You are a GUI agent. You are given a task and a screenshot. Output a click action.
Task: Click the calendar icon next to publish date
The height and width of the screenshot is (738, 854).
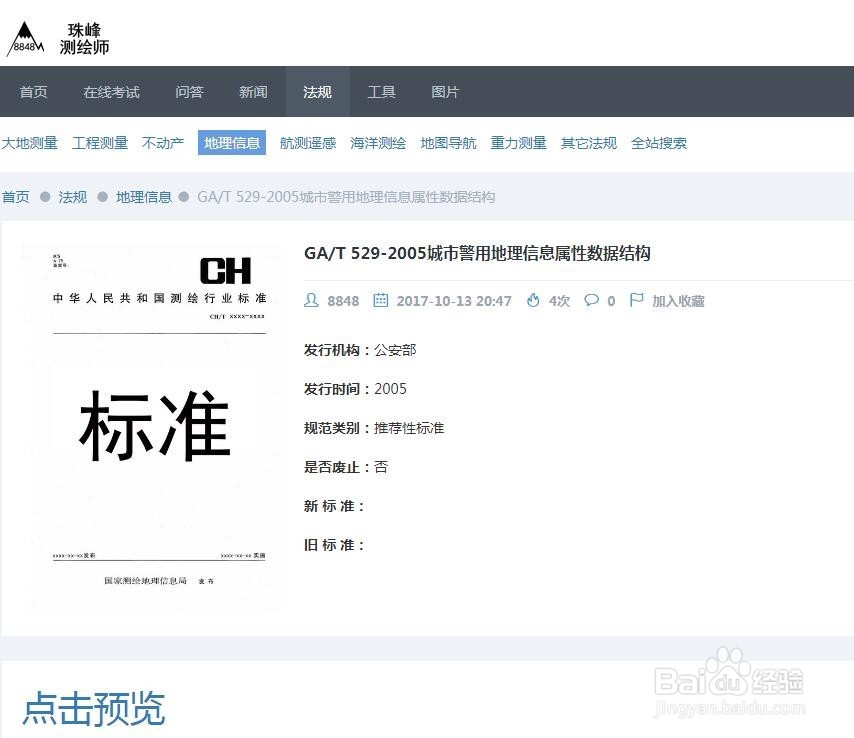pyautogui.click(x=381, y=300)
